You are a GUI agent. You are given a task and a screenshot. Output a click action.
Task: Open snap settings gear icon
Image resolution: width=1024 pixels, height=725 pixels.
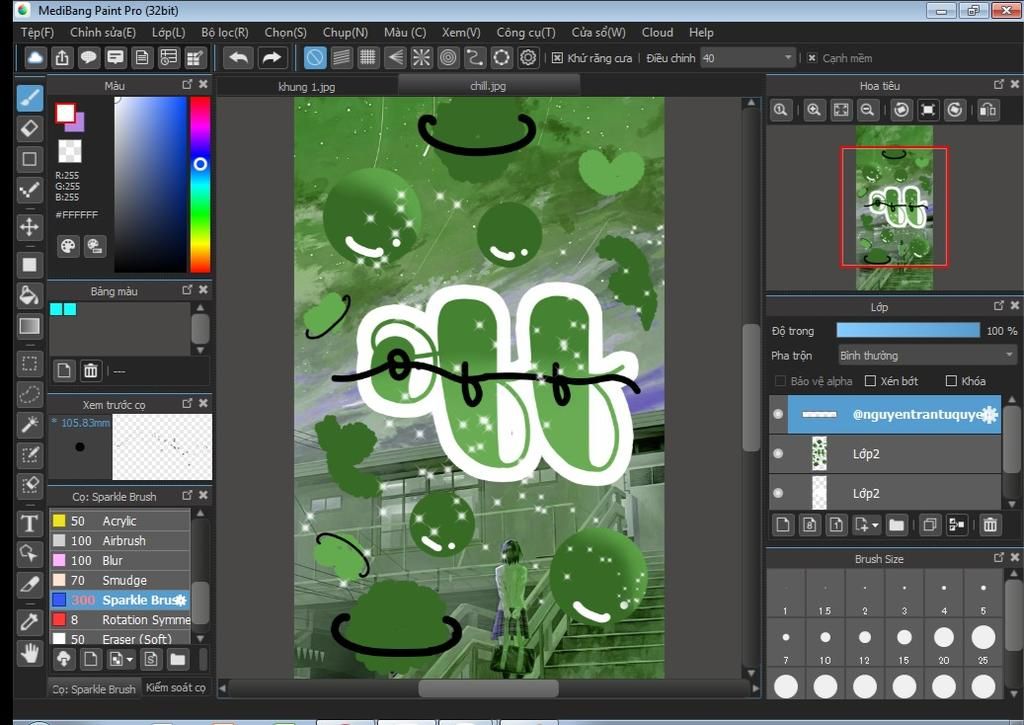point(528,58)
